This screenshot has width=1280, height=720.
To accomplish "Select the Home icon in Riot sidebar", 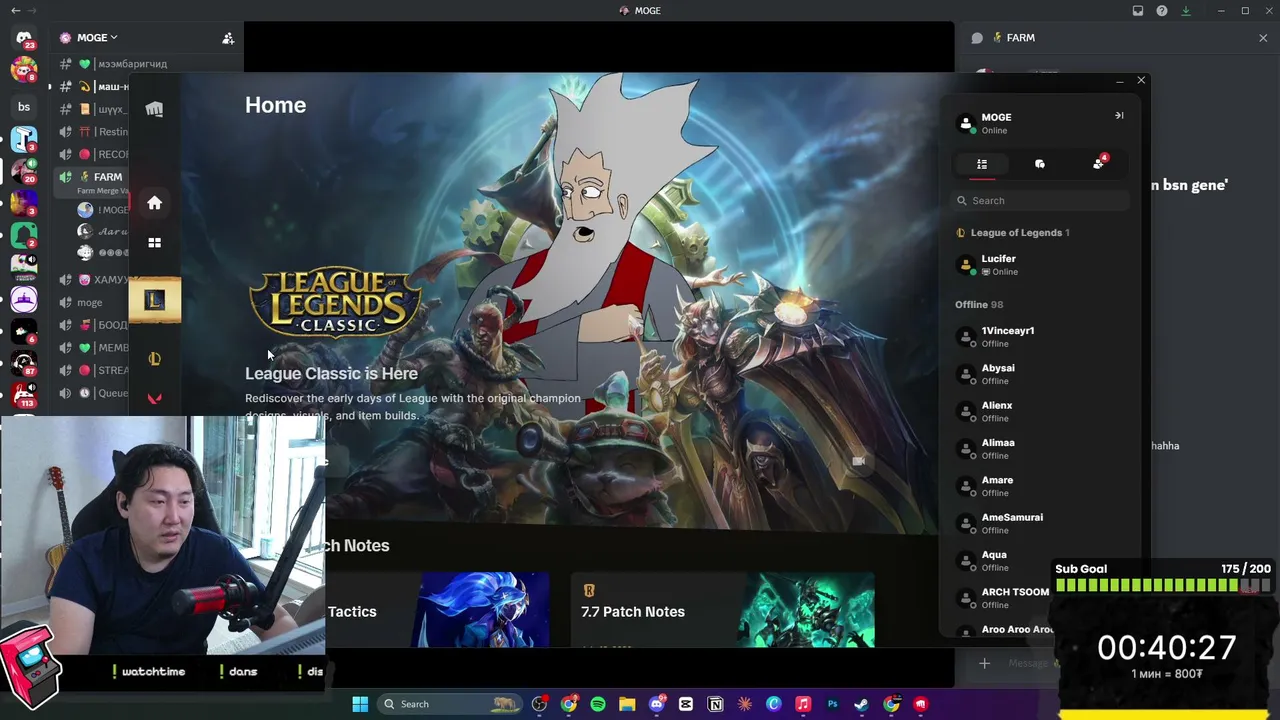I will (x=154, y=203).
